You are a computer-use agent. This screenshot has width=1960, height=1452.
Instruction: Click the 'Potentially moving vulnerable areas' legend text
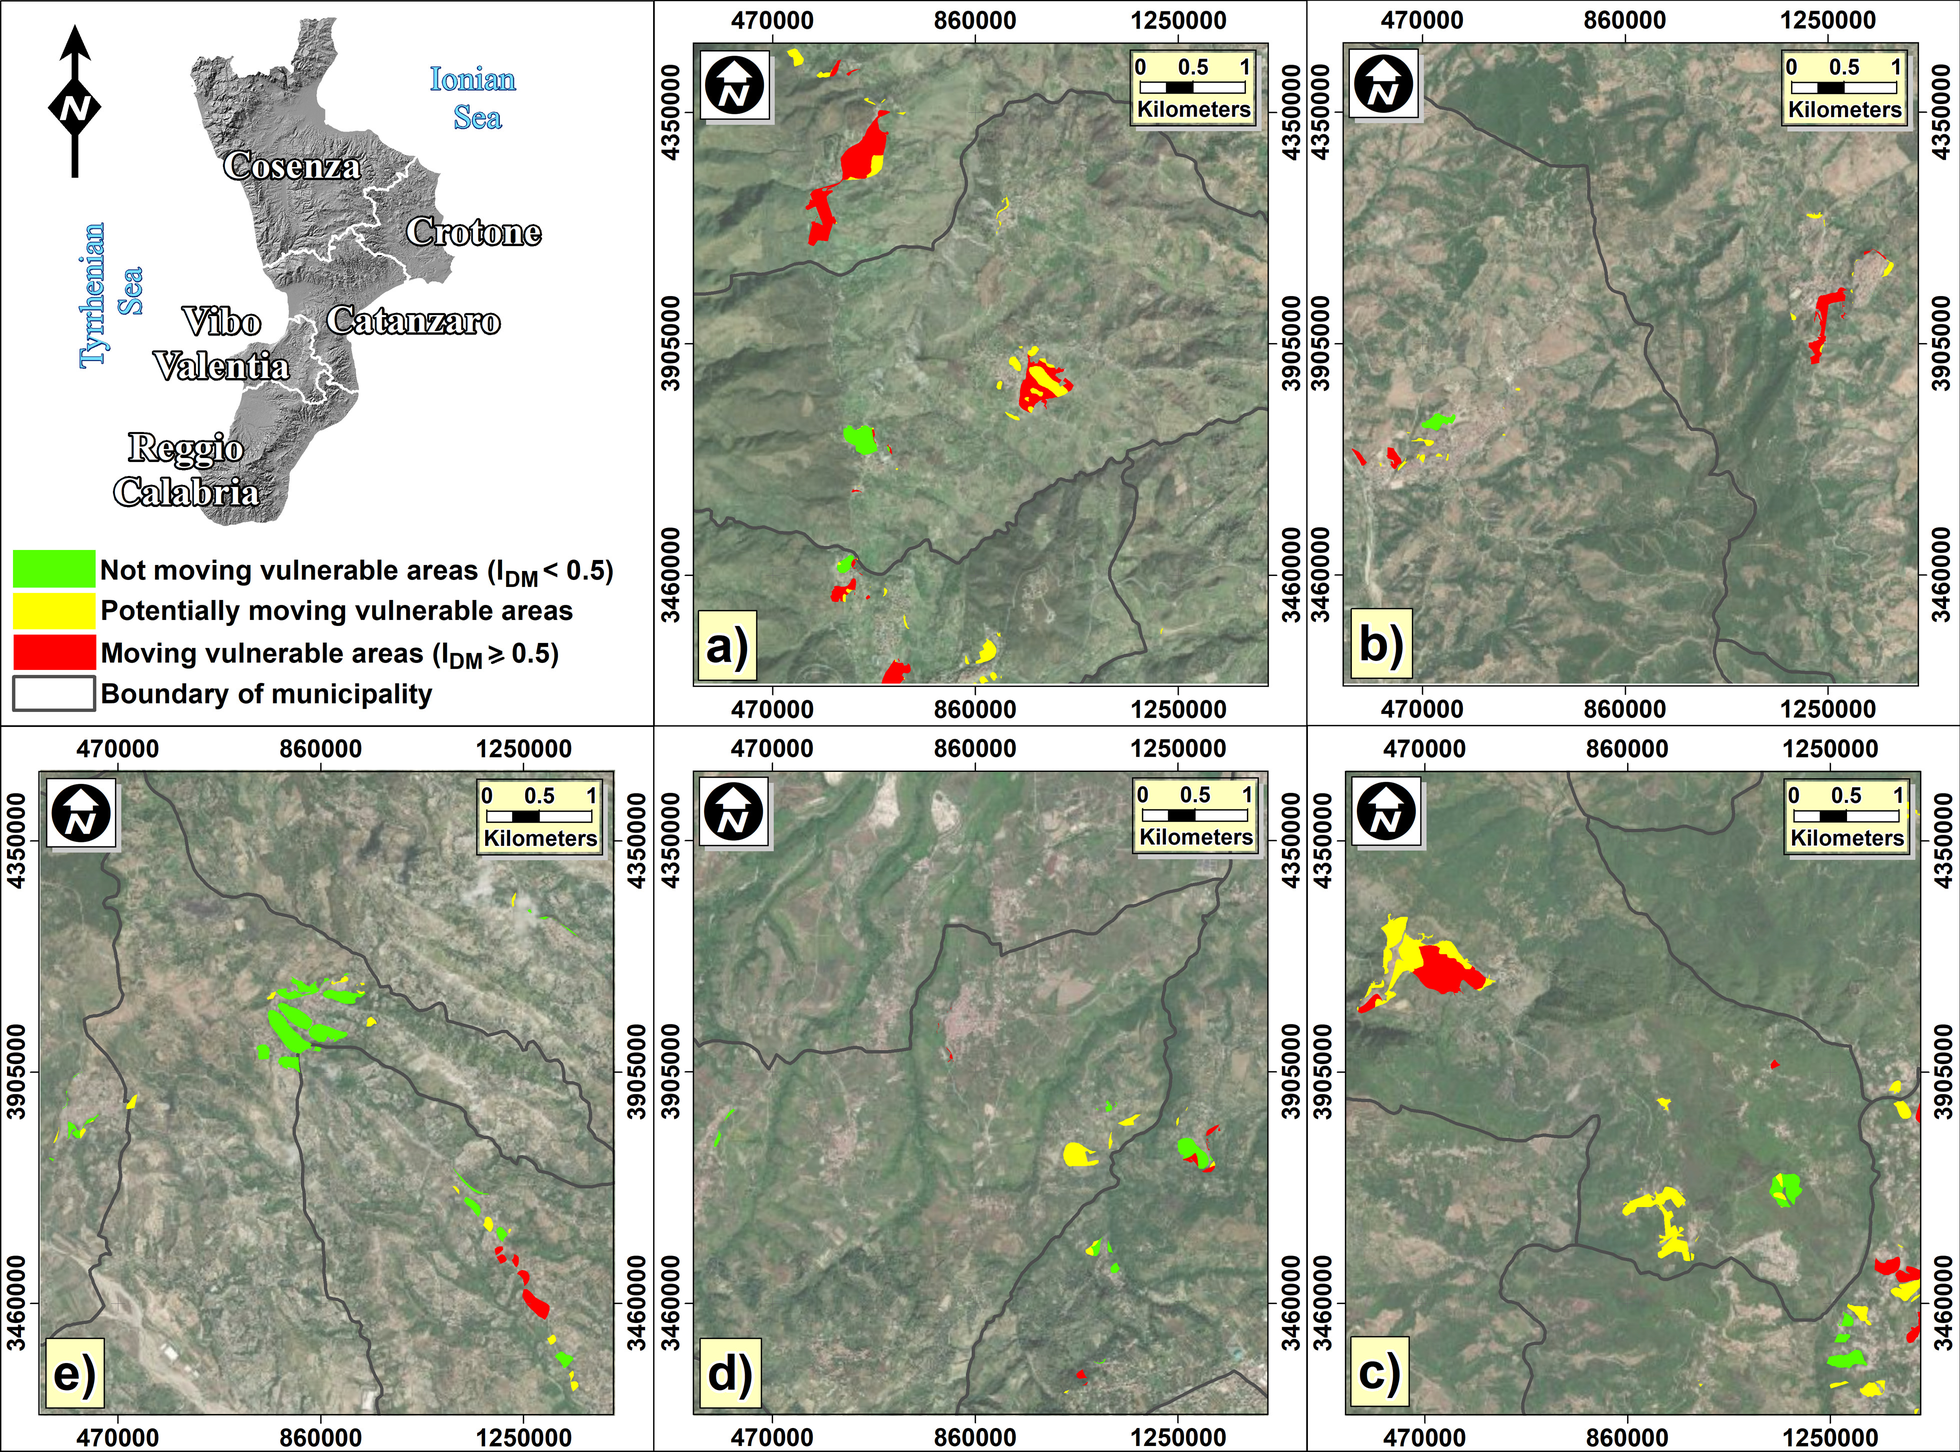tap(337, 611)
